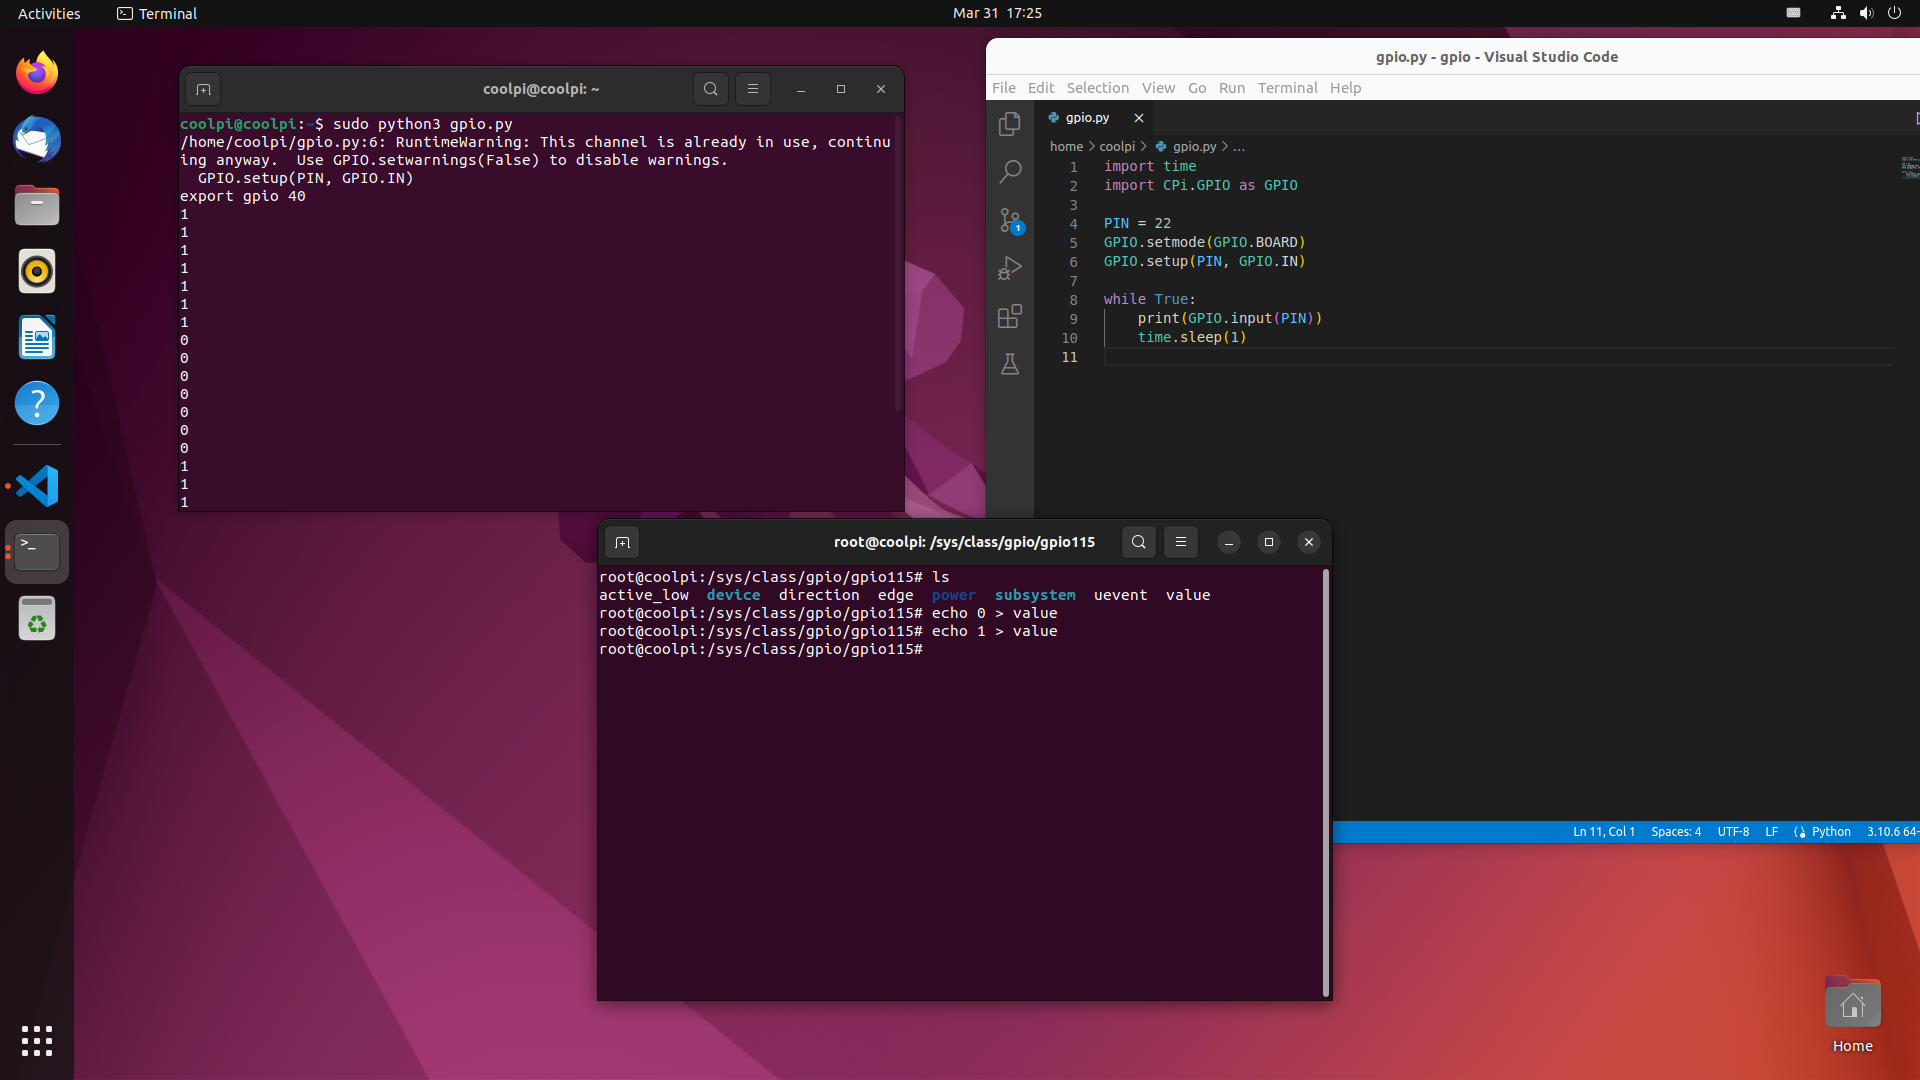The image size is (1920, 1080).
Task: Click the 'export gpio 40' terminal output line
Action: [x=243, y=196]
